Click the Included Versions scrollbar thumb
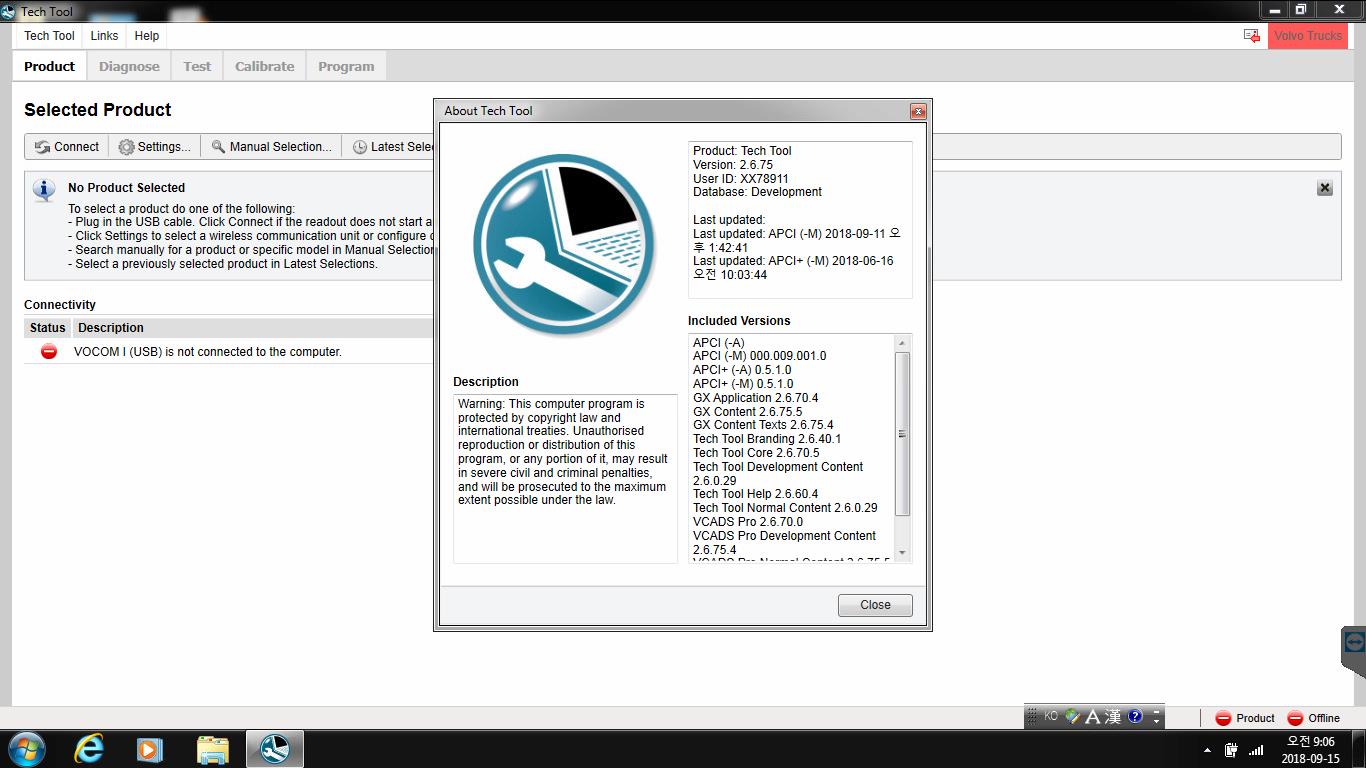1366x768 pixels. tap(902, 434)
